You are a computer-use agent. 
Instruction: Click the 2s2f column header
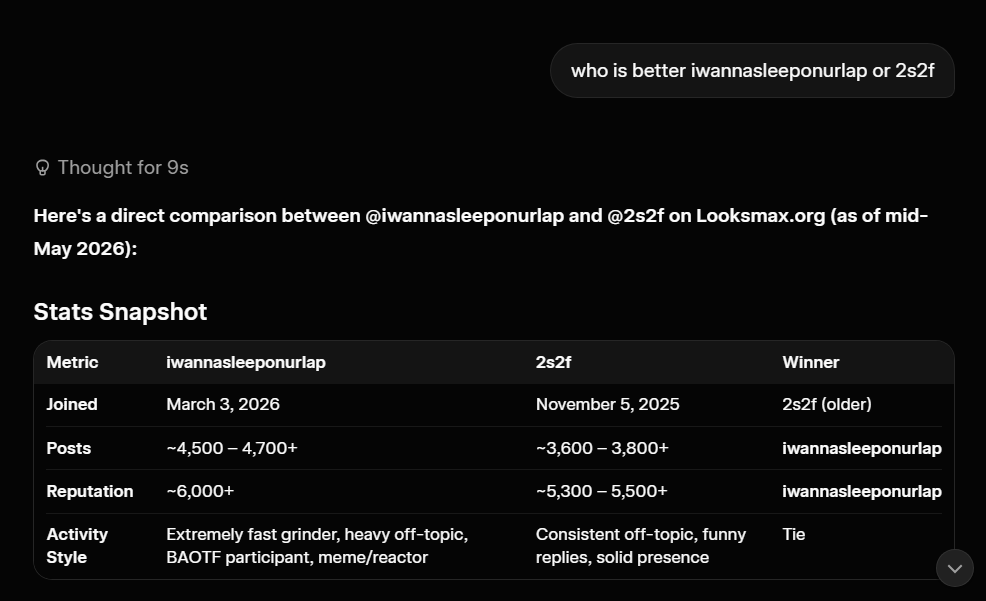click(553, 362)
